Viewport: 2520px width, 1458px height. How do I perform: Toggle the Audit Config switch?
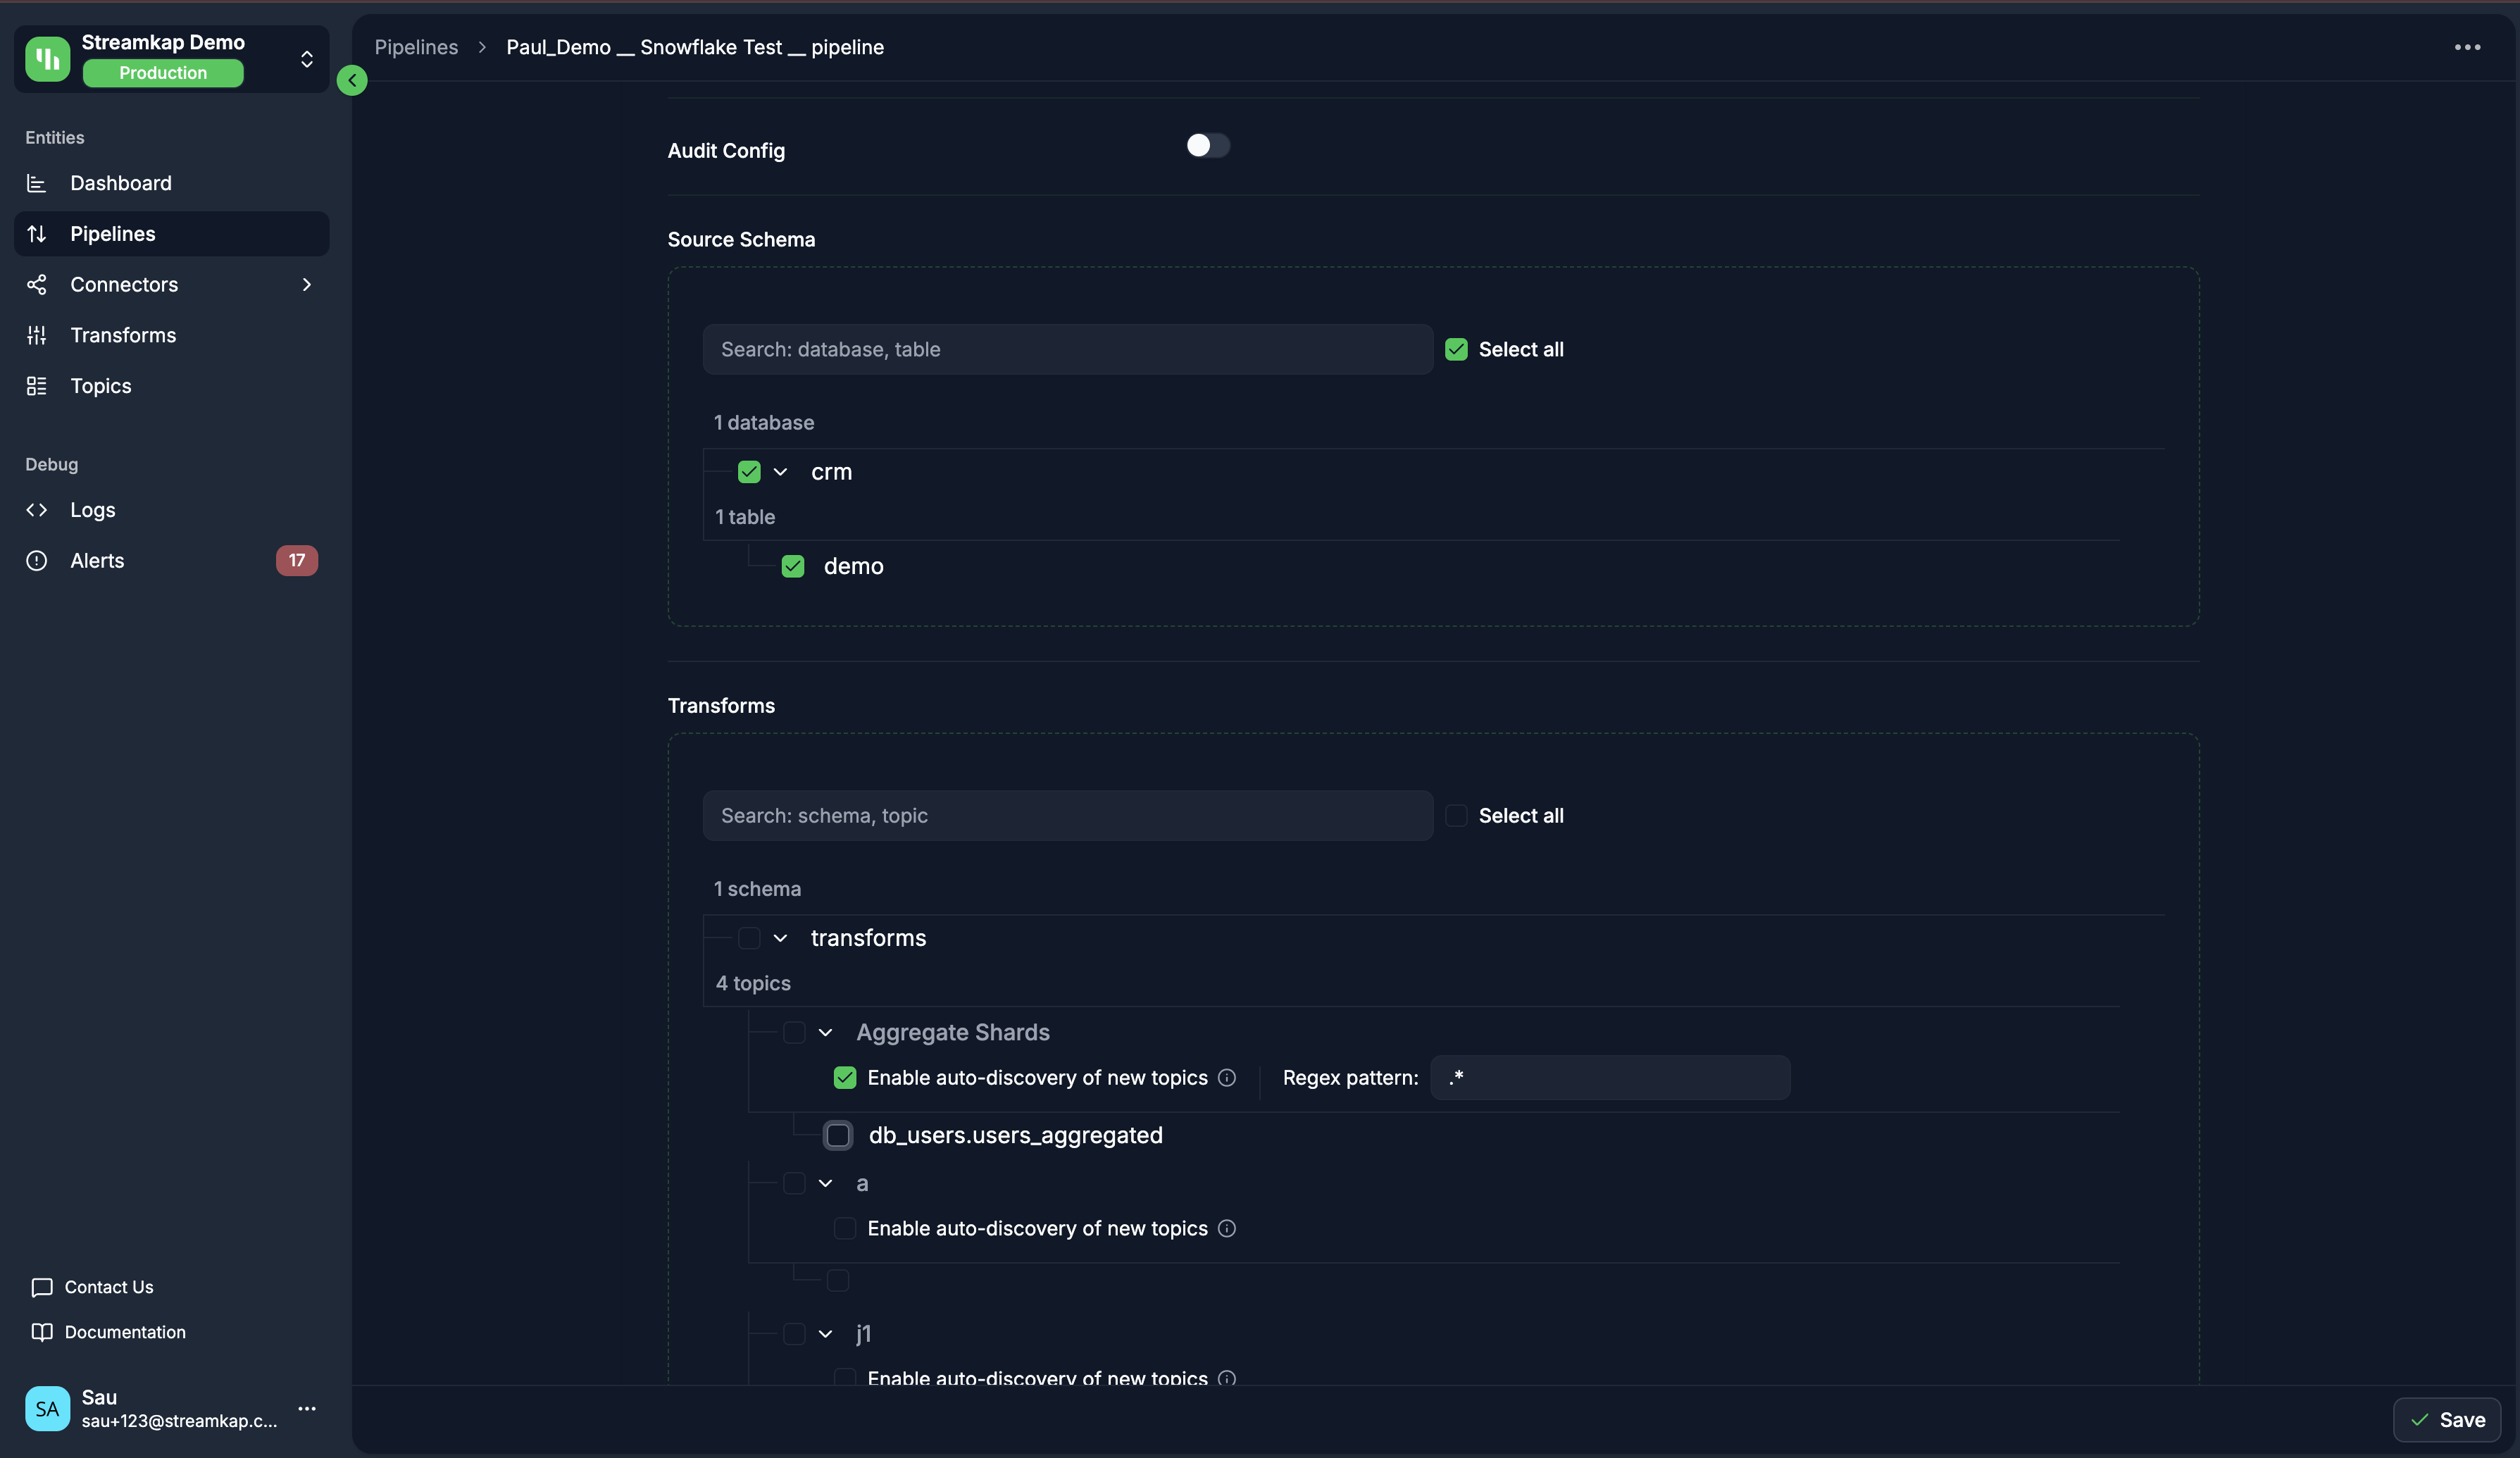pyautogui.click(x=1207, y=146)
